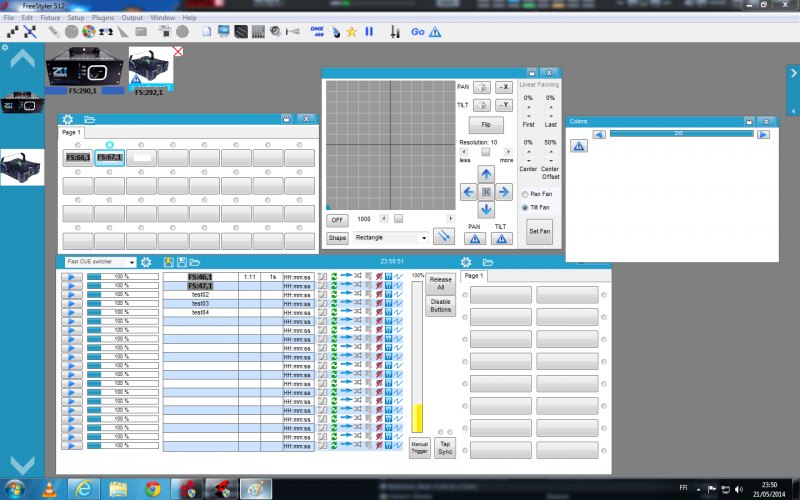Select Page 1 tab in lower right panel
Image resolution: width=800 pixels, height=500 pixels.
(x=474, y=276)
